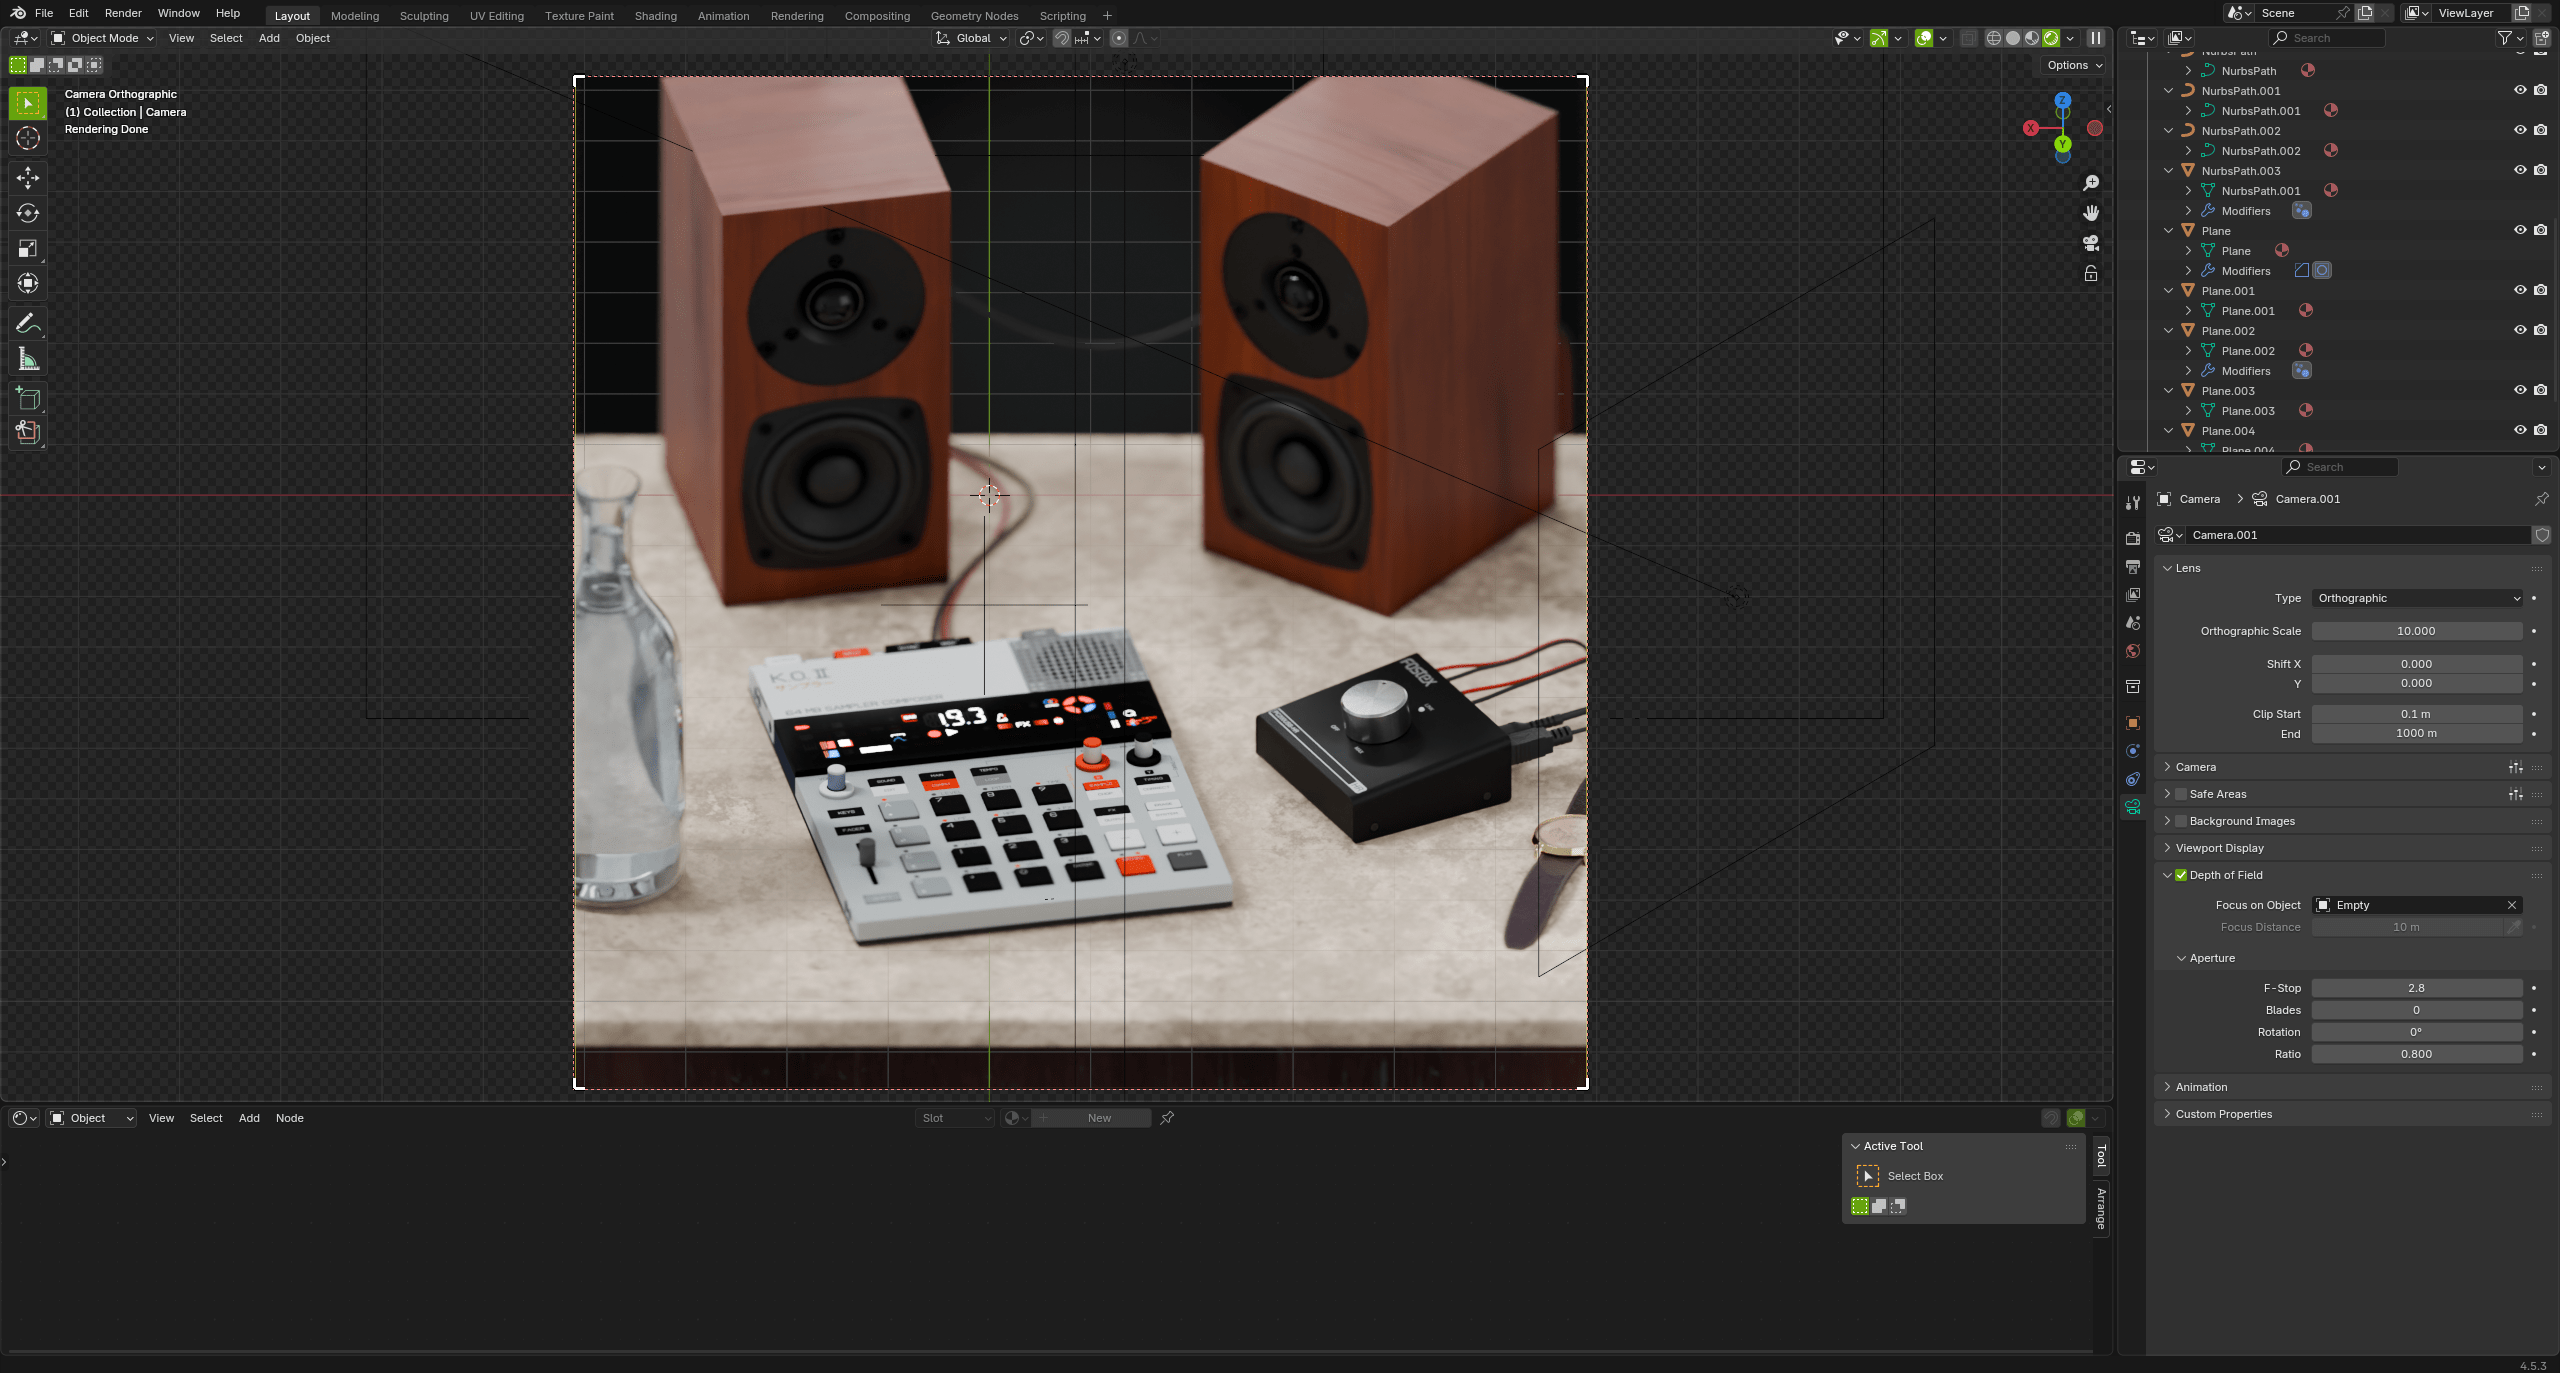Image resolution: width=2560 pixels, height=1373 pixels.
Task: Expand the Viewport Display panel
Action: tap(2219, 848)
